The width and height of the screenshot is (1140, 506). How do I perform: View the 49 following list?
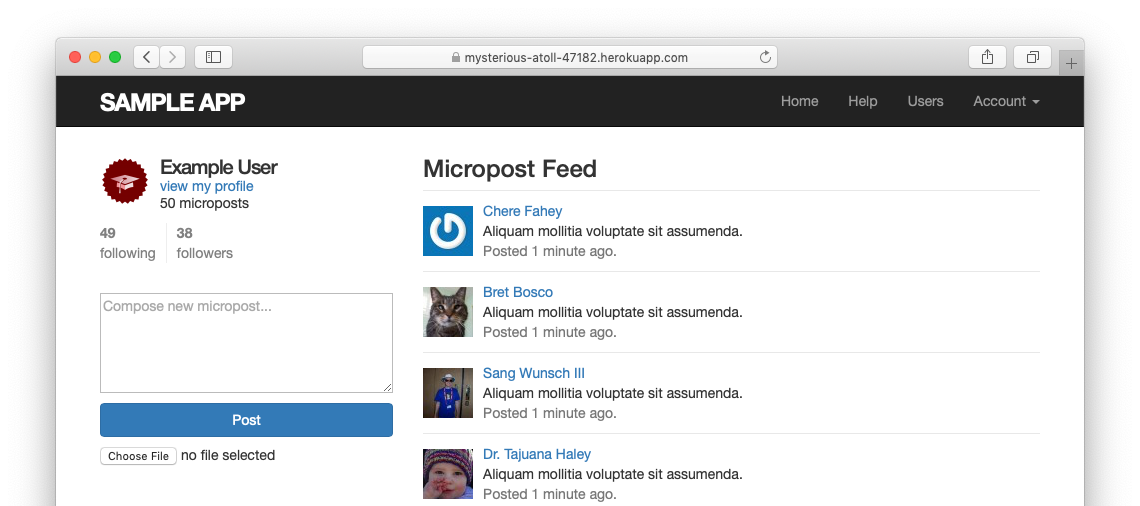127,243
